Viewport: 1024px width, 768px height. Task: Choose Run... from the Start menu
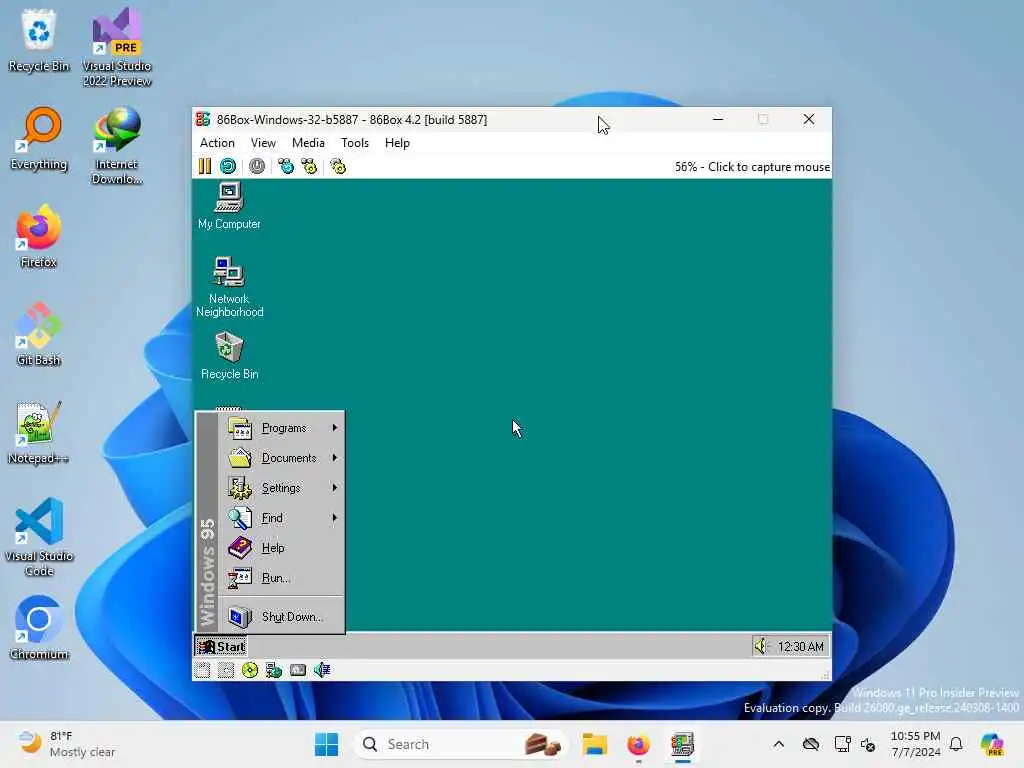(x=281, y=578)
